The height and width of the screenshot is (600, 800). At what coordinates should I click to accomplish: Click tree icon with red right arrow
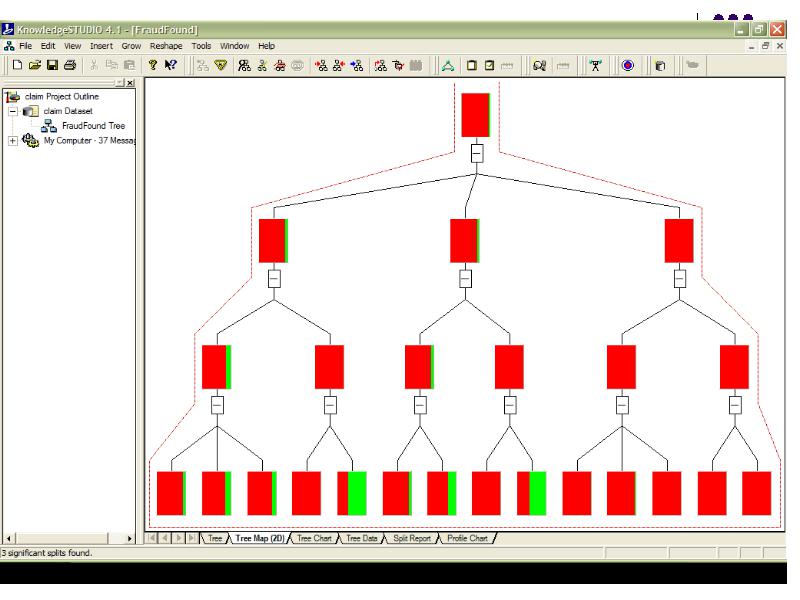pos(339,65)
